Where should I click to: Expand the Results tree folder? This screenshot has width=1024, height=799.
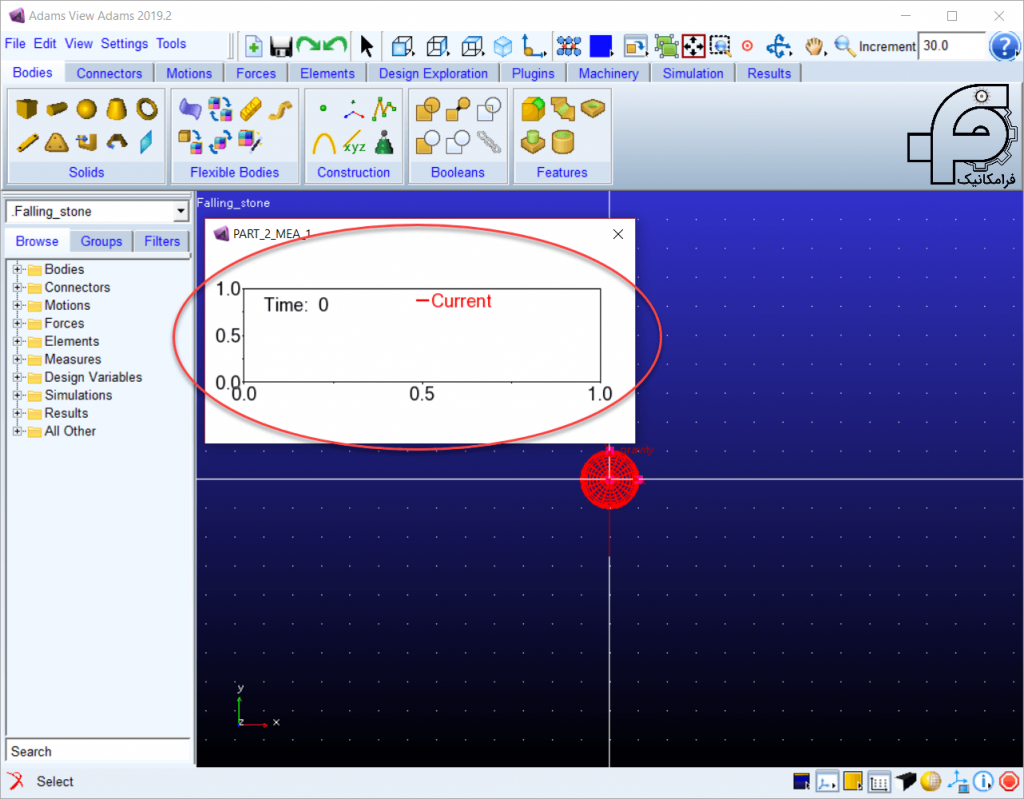click(x=18, y=413)
